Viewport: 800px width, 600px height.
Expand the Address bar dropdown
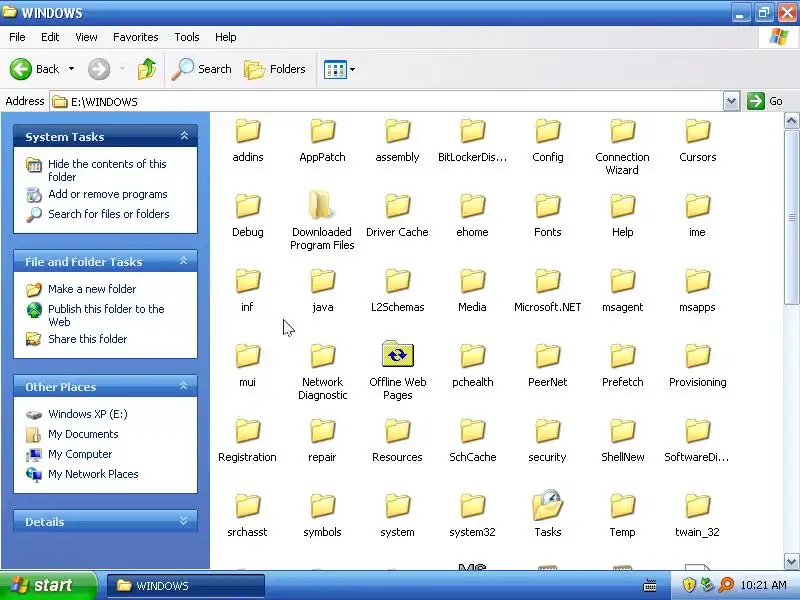(731, 101)
